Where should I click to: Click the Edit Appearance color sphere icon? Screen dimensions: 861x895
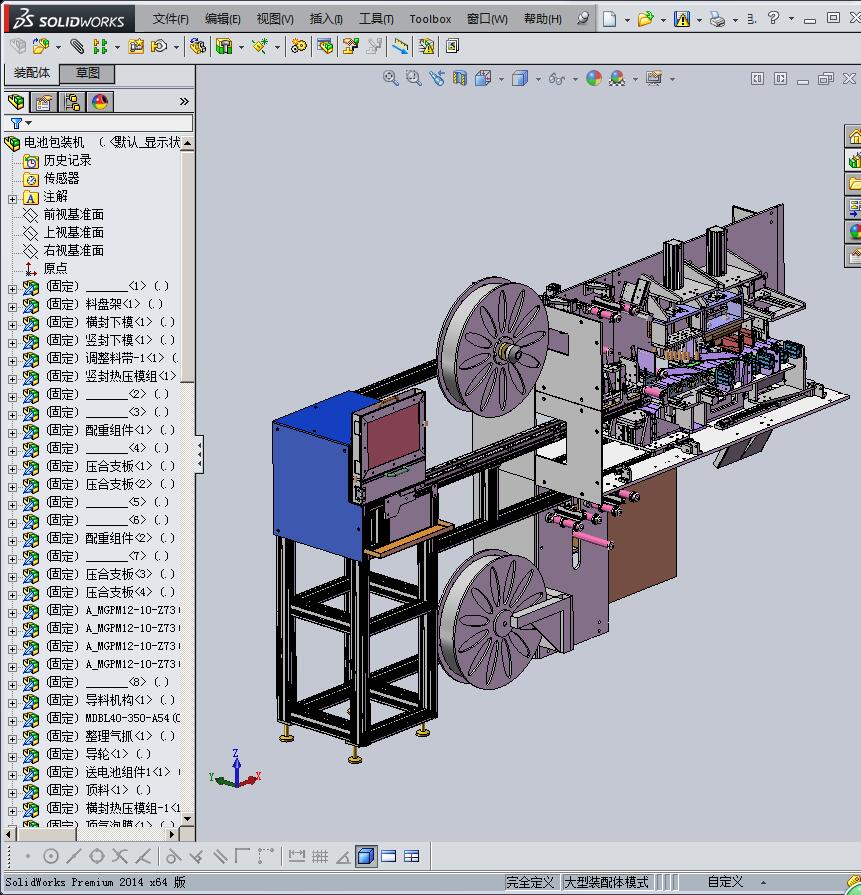tap(594, 78)
